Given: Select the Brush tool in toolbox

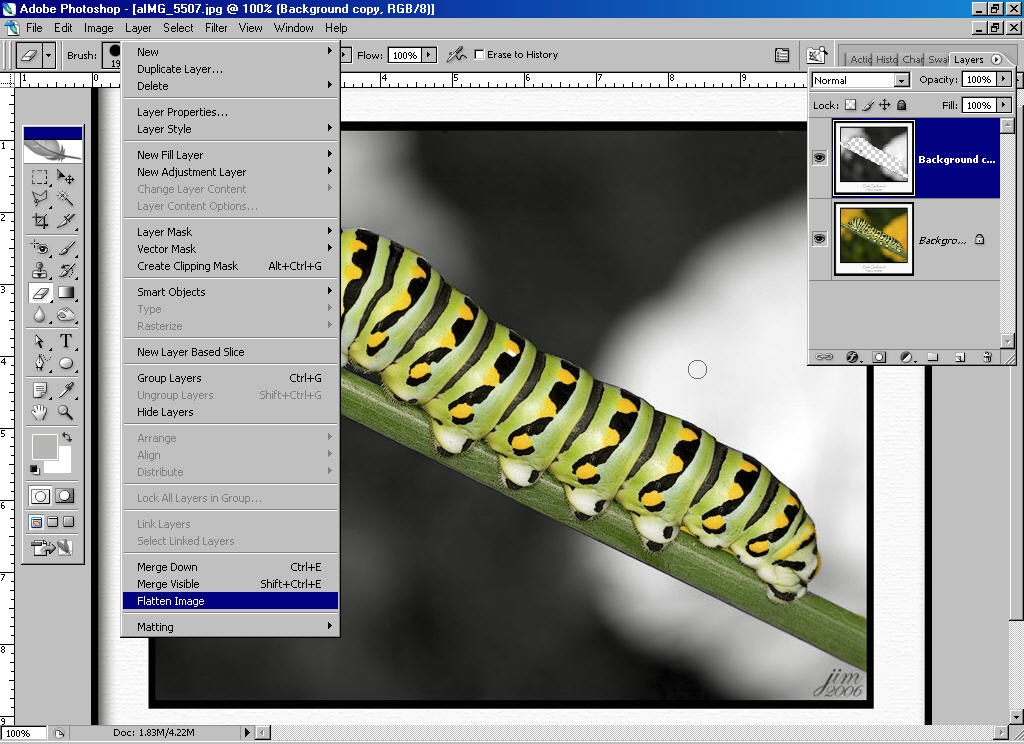Looking at the screenshot, I should 65,248.
